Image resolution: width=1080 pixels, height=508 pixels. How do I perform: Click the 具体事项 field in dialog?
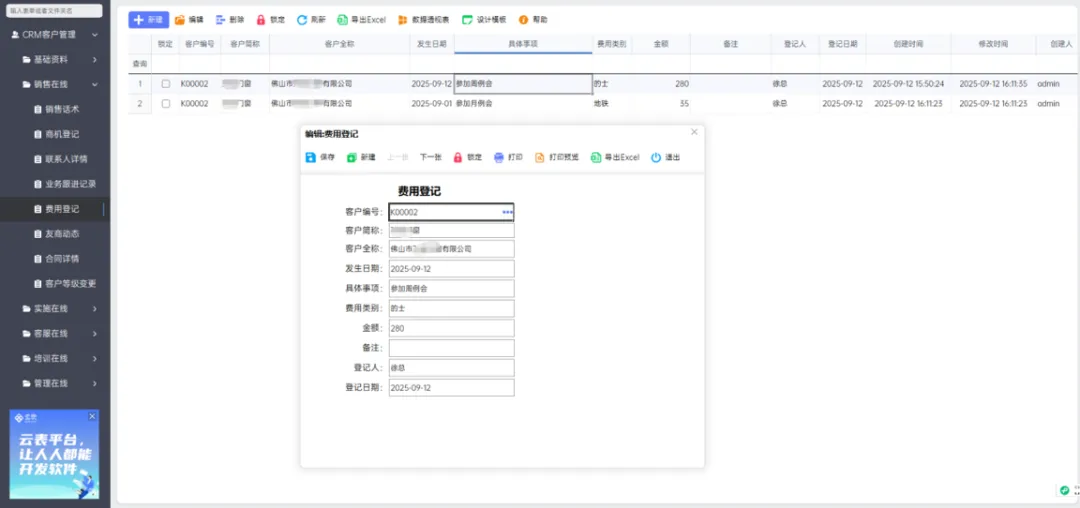coord(452,289)
